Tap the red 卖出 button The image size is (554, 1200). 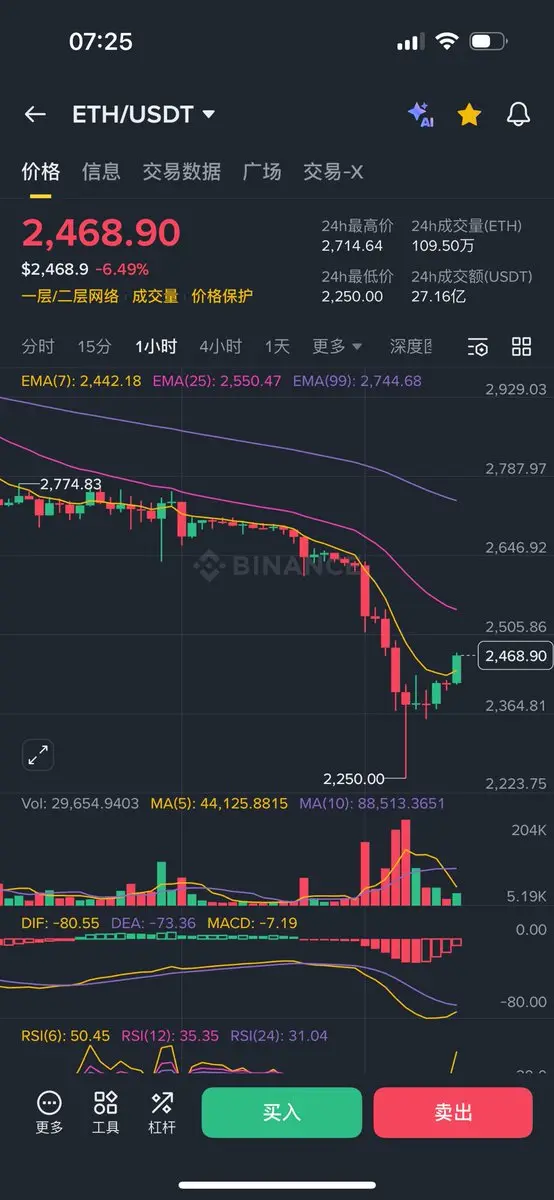tap(453, 1112)
